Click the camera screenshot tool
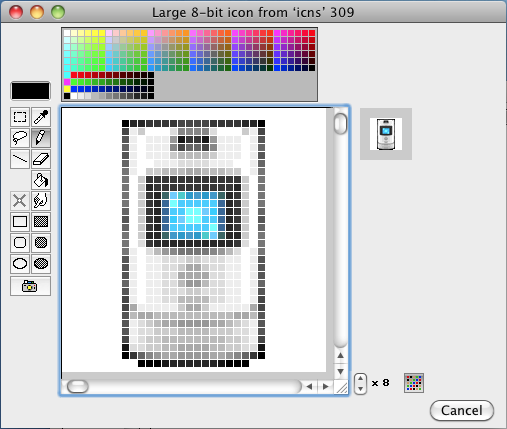 (x=30, y=286)
